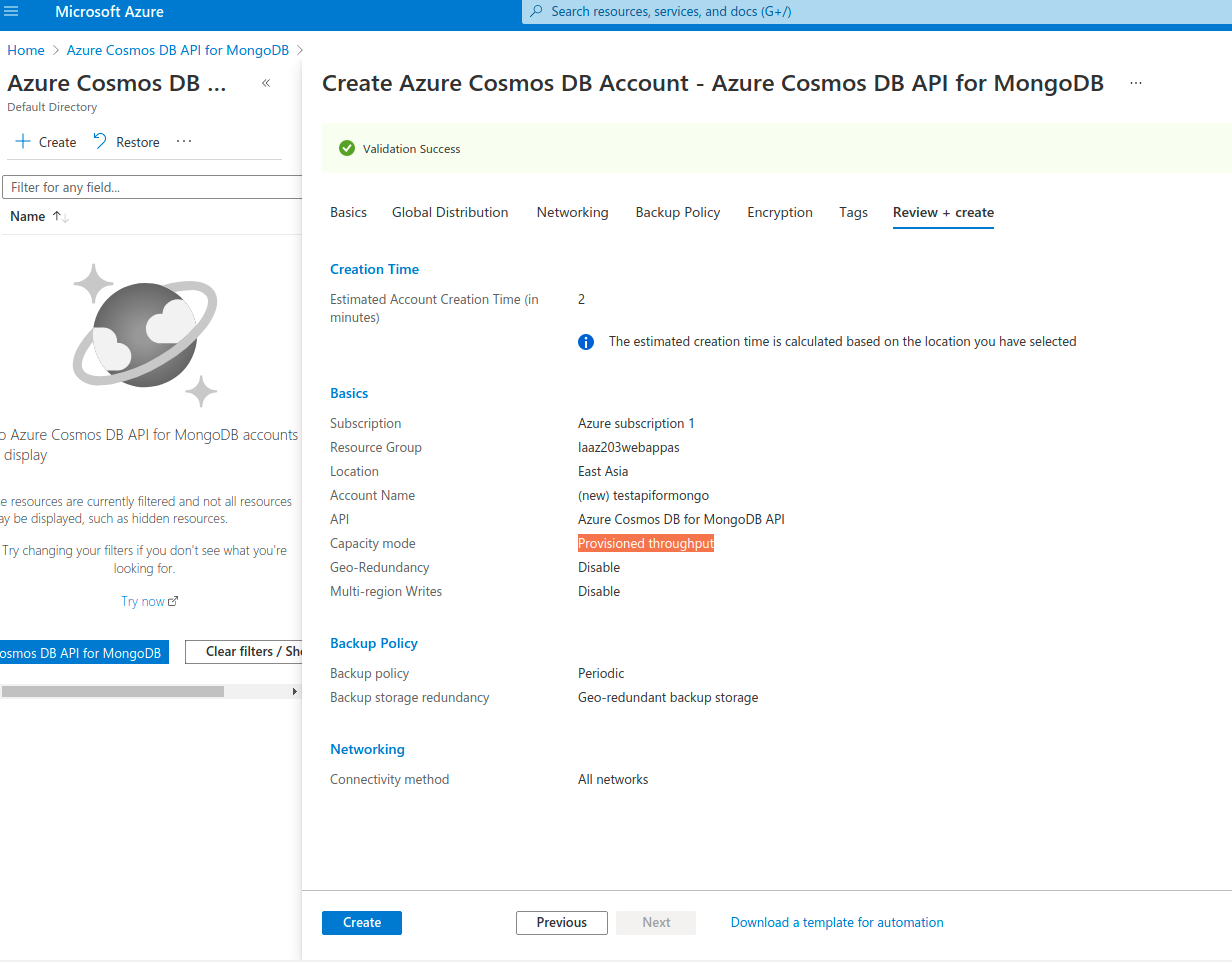This screenshot has width=1232, height=962.
Task: Navigate to Home via breadcrumb
Action: (x=25, y=49)
